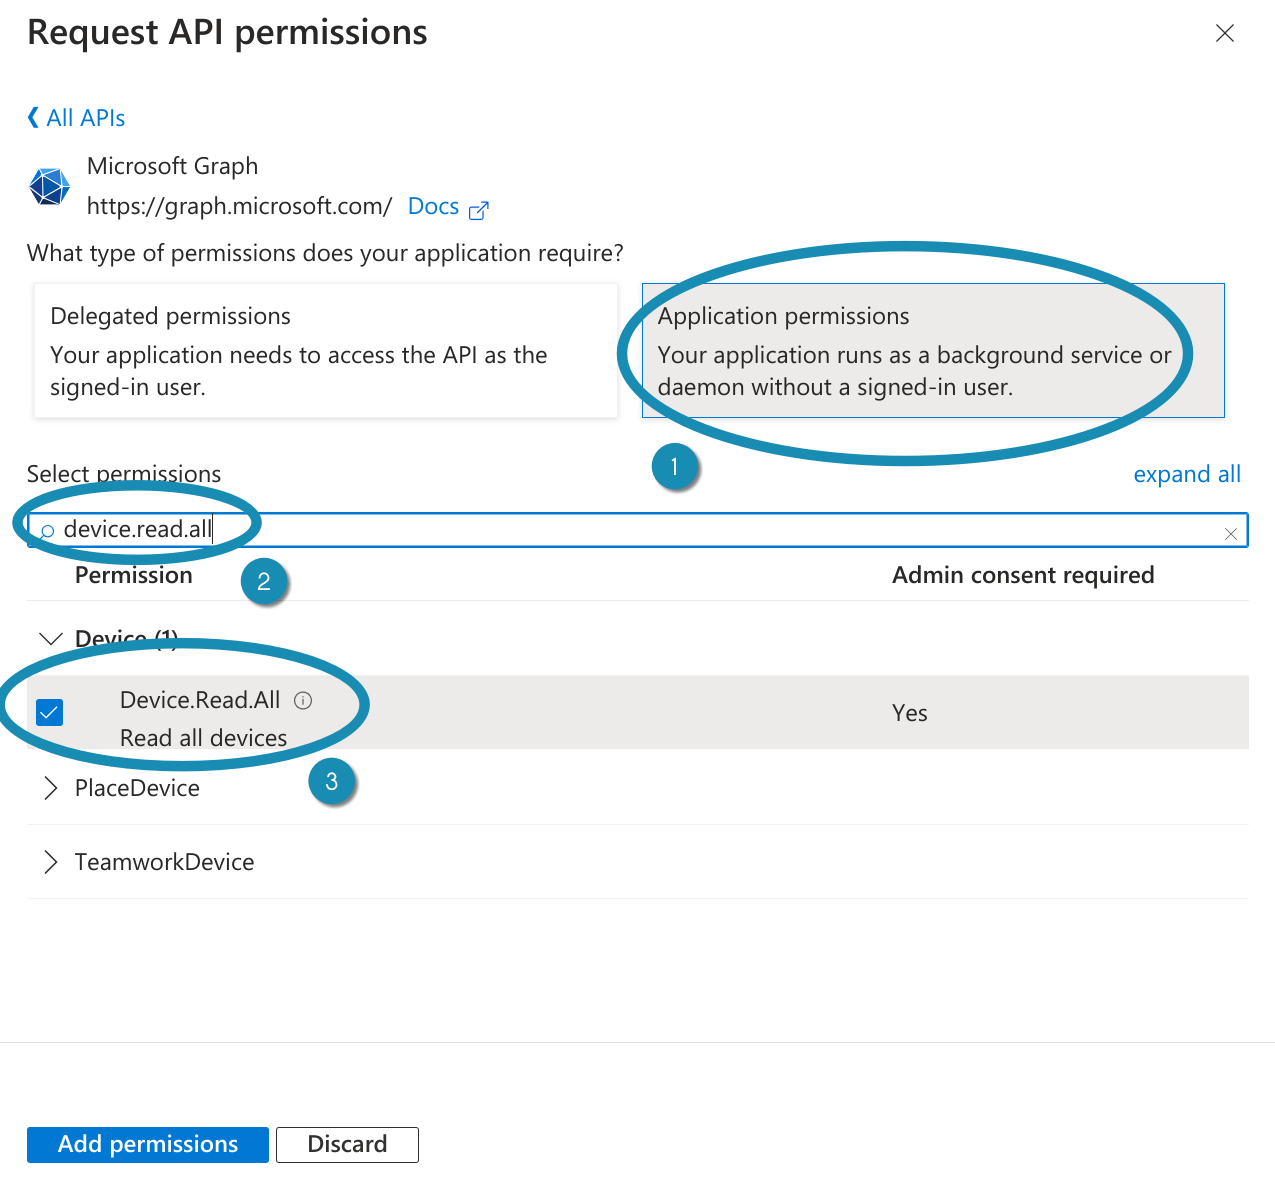Image resolution: width=1275 pixels, height=1183 pixels.
Task: Click the Add permissions button
Action: coord(148,1144)
